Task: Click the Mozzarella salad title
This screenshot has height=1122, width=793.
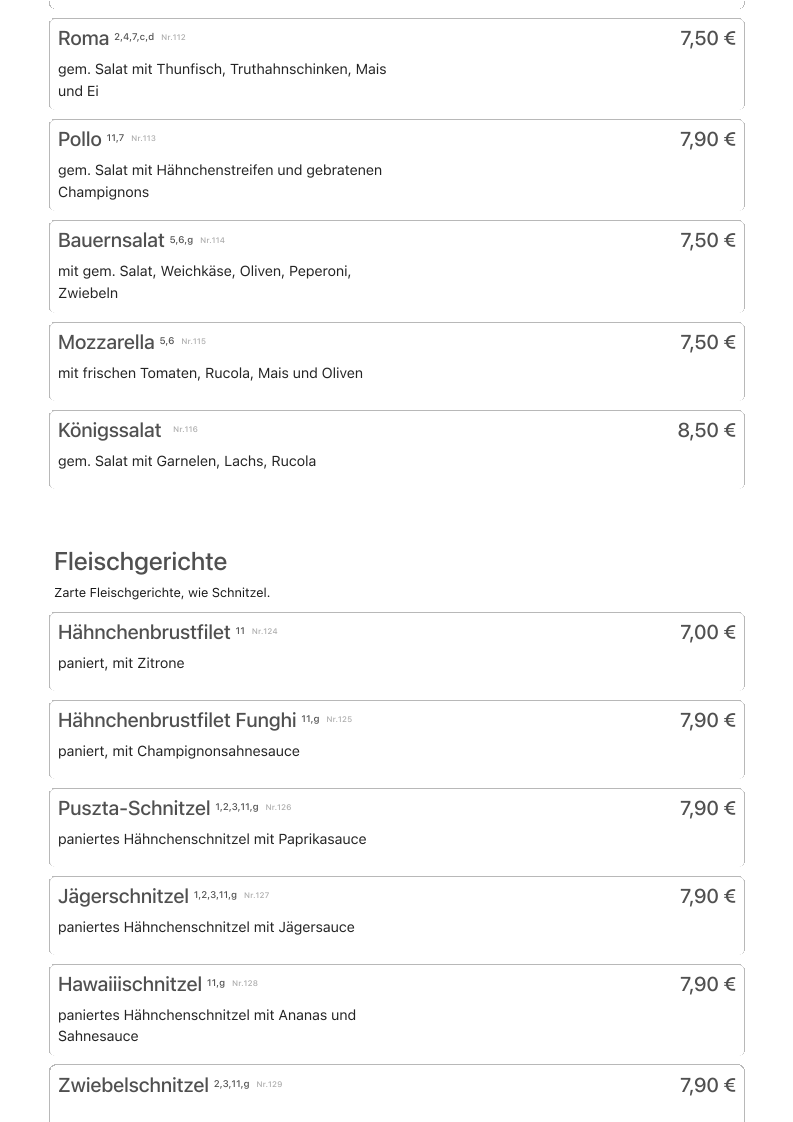Action: pos(106,343)
